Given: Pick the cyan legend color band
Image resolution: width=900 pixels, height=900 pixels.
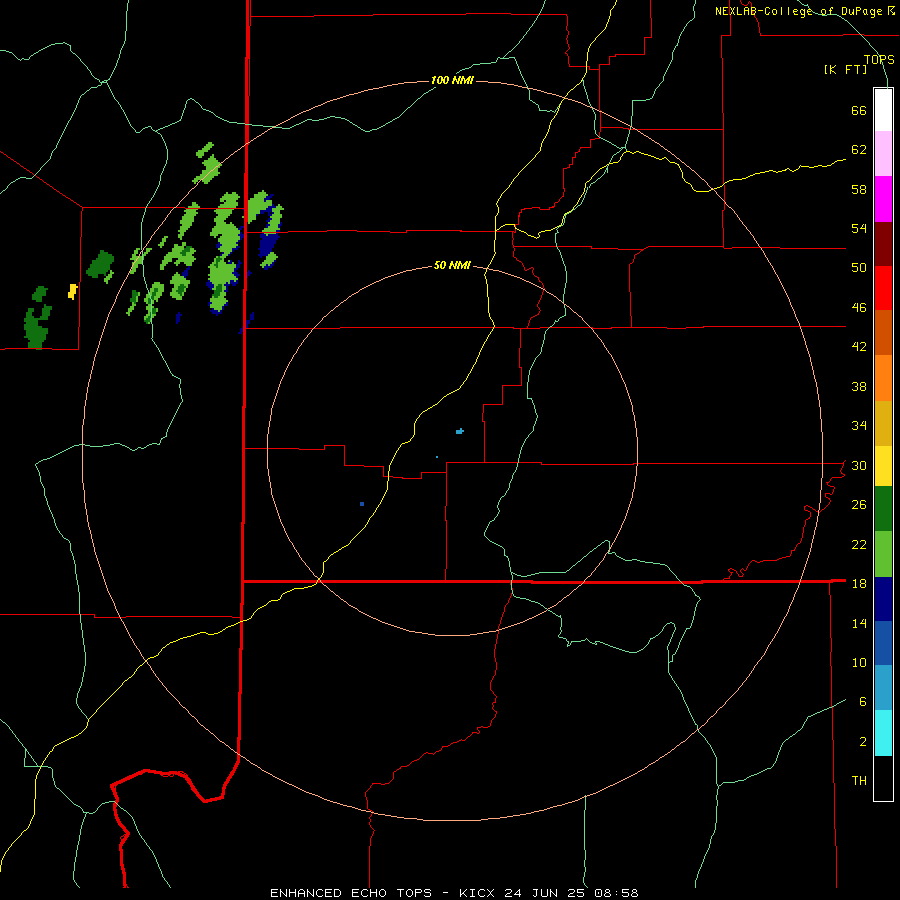Looking at the screenshot, I should 883,733.
